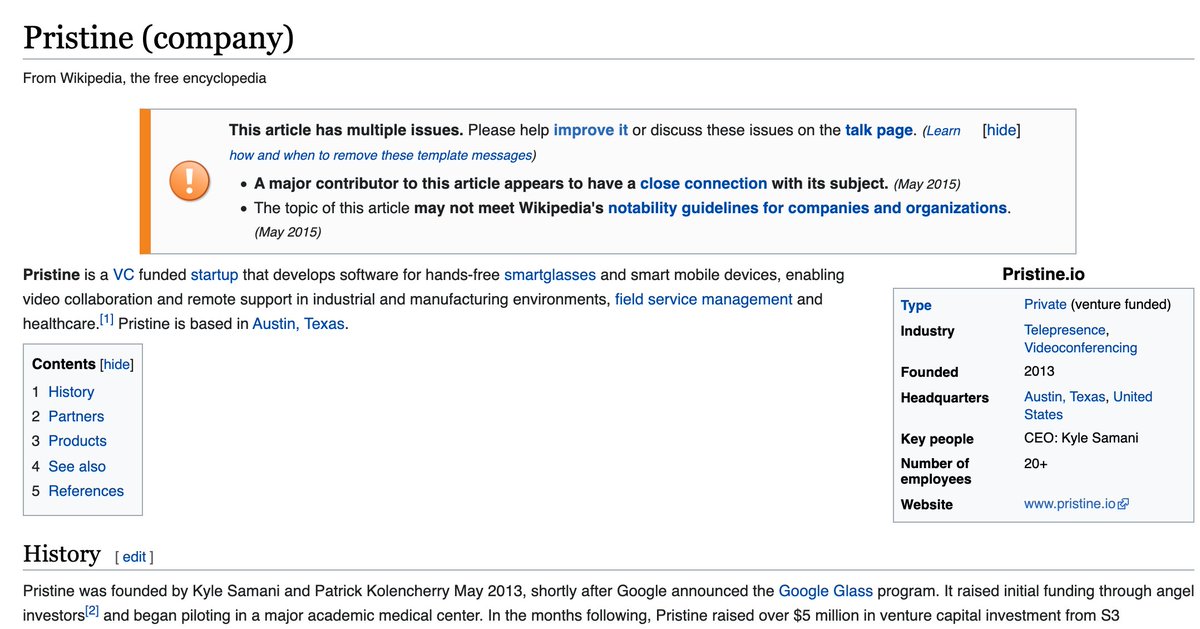
Task: Hide the multiple issues notice box
Action: tap(1001, 130)
